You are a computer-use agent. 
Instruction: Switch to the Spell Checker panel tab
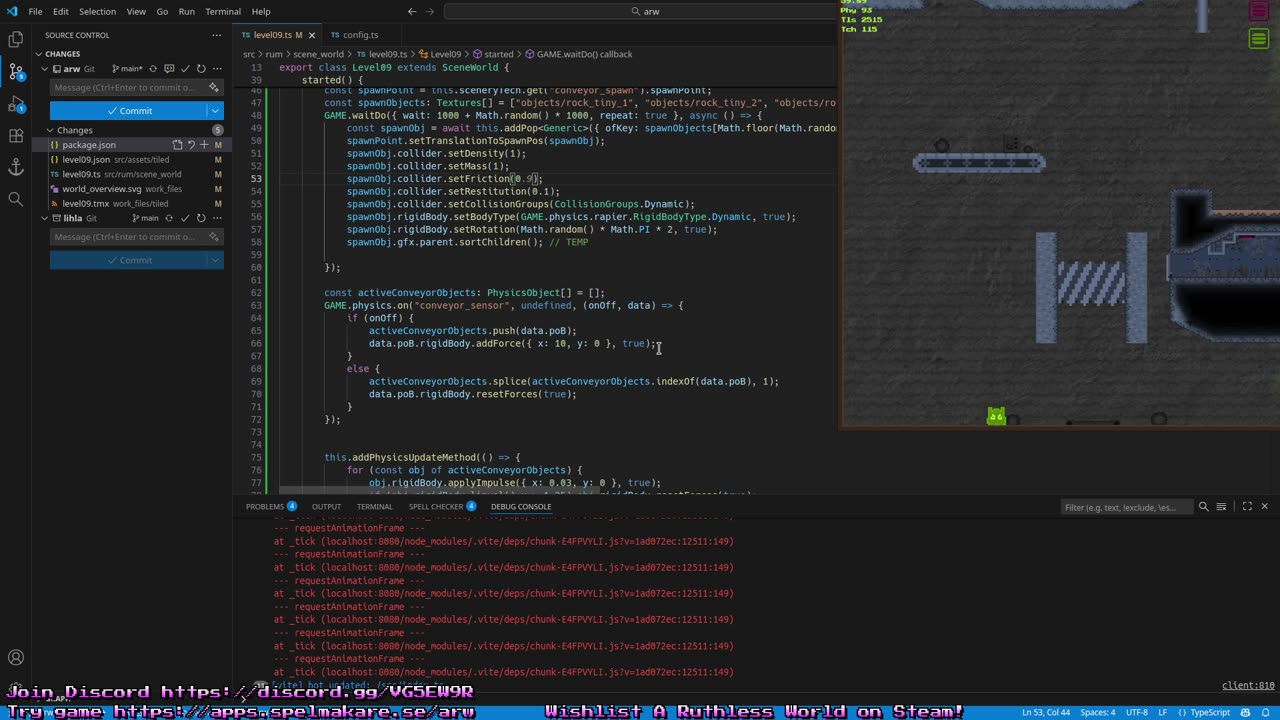click(x=442, y=507)
